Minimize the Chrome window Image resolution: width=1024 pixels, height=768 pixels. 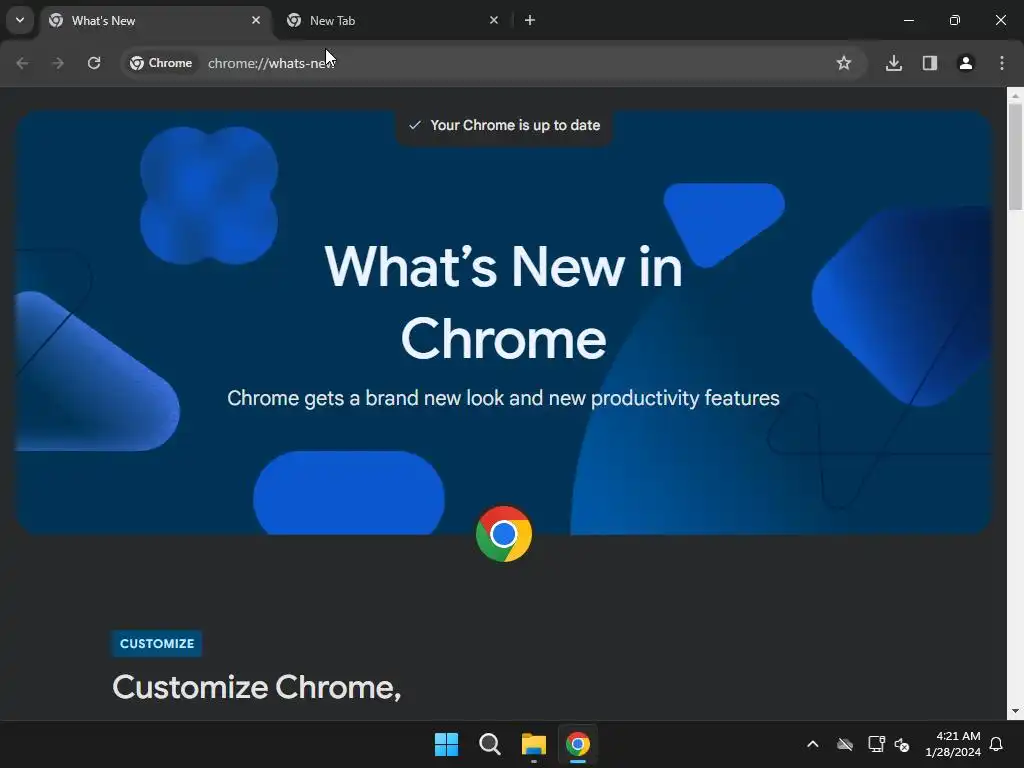click(x=908, y=20)
